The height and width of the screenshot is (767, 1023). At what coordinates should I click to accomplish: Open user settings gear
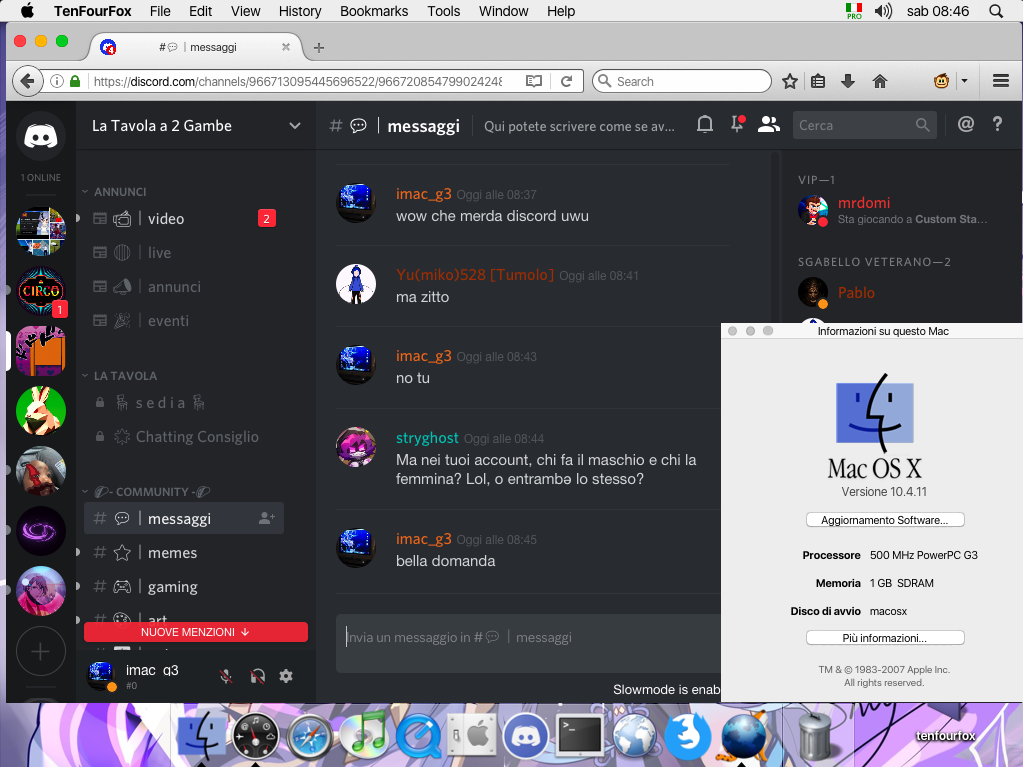286,676
